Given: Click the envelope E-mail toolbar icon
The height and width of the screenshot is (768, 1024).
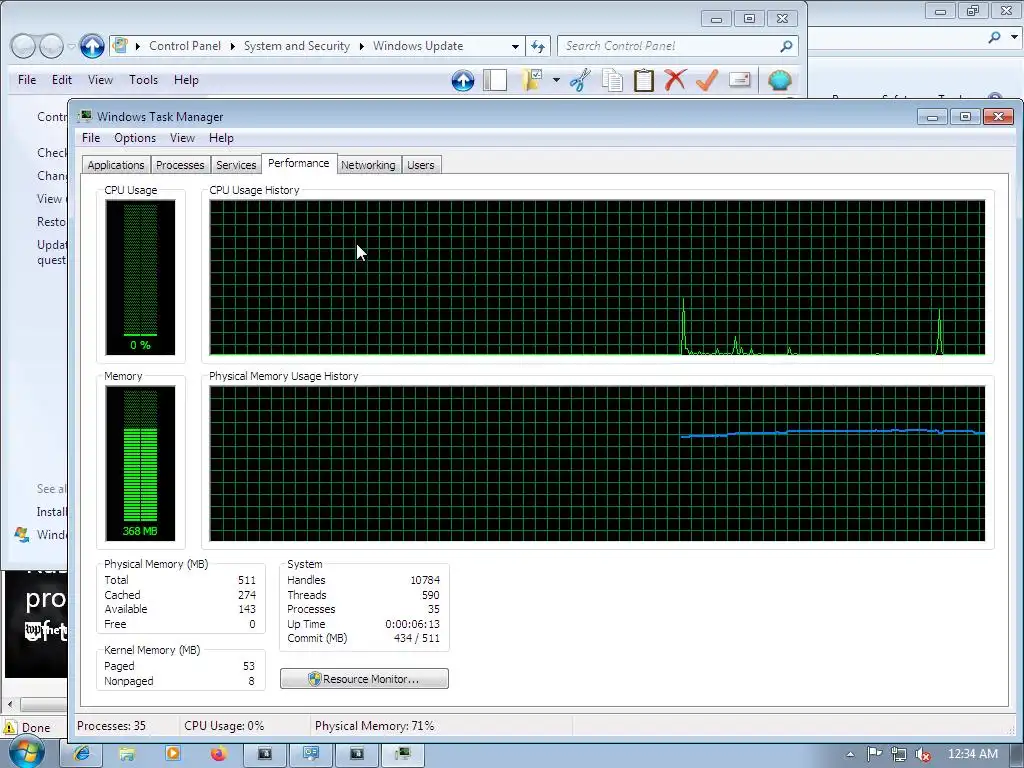Looking at the screenshot, I should pos(739,80).
